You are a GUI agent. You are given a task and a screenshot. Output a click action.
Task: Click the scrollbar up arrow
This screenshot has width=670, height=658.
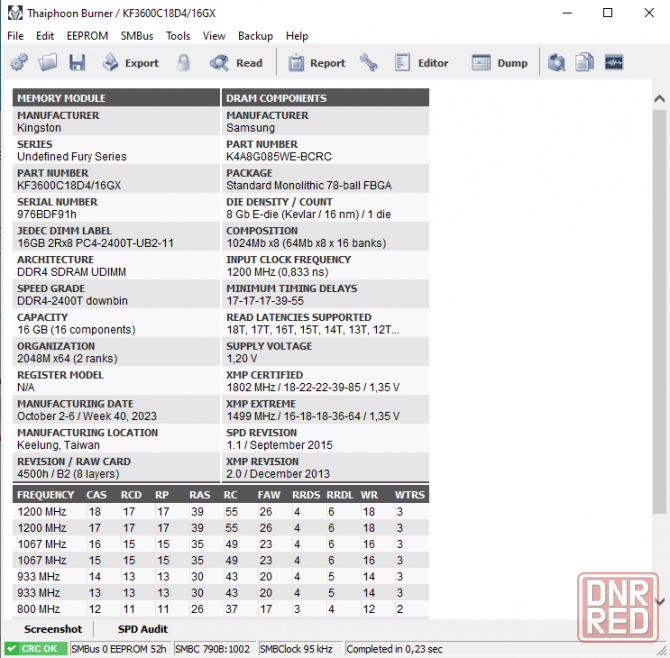click(659, 98)
